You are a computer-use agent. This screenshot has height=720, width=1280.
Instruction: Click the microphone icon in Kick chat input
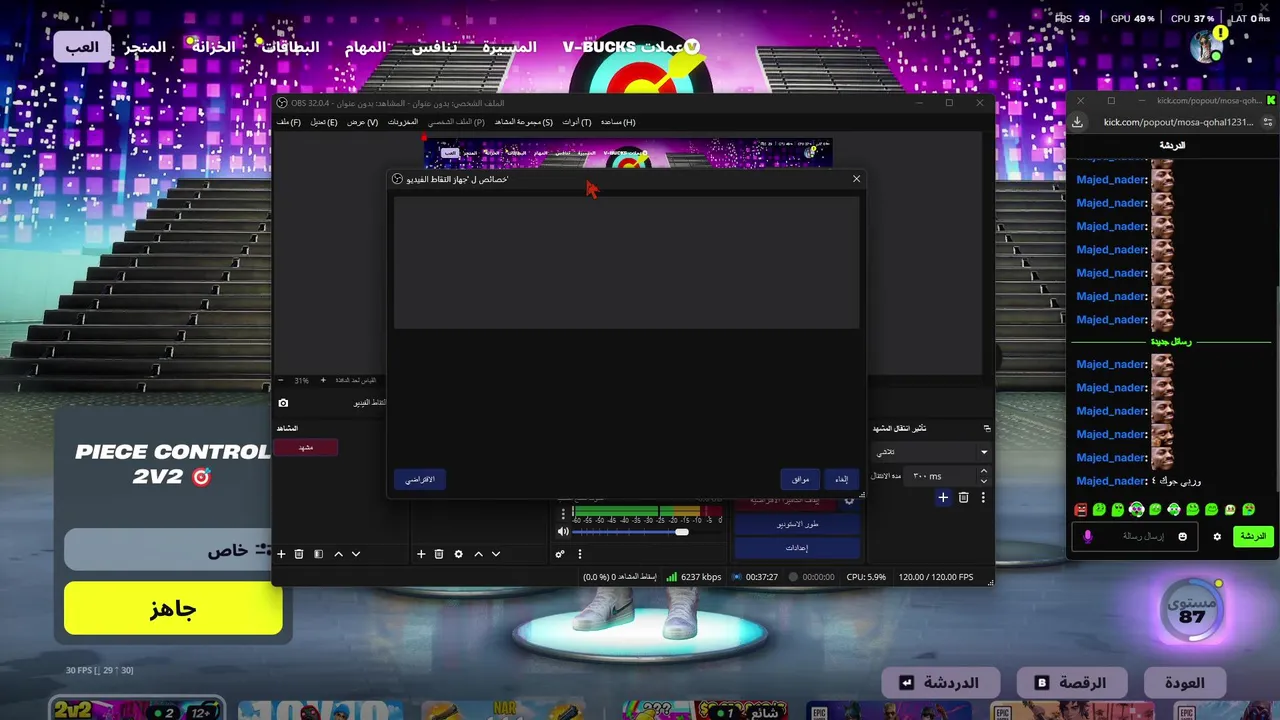click(1088, 537)
